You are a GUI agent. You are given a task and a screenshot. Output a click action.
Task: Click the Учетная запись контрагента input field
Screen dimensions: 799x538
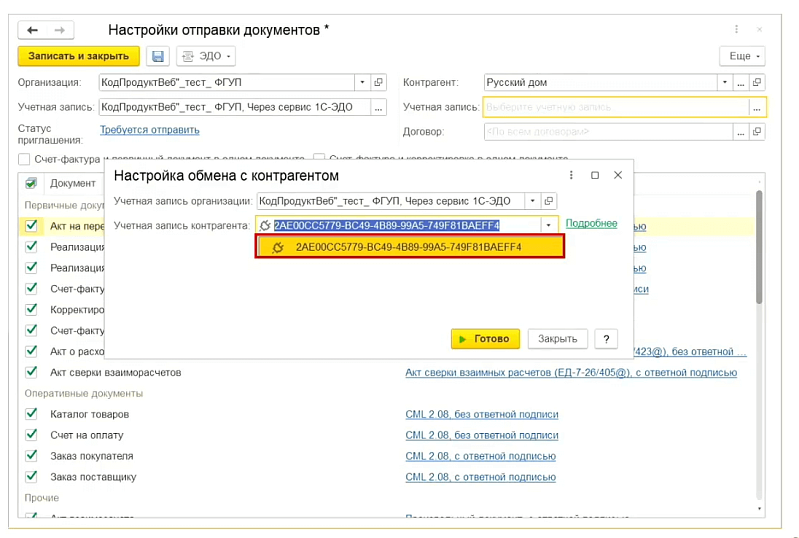(x=398, y=225)
